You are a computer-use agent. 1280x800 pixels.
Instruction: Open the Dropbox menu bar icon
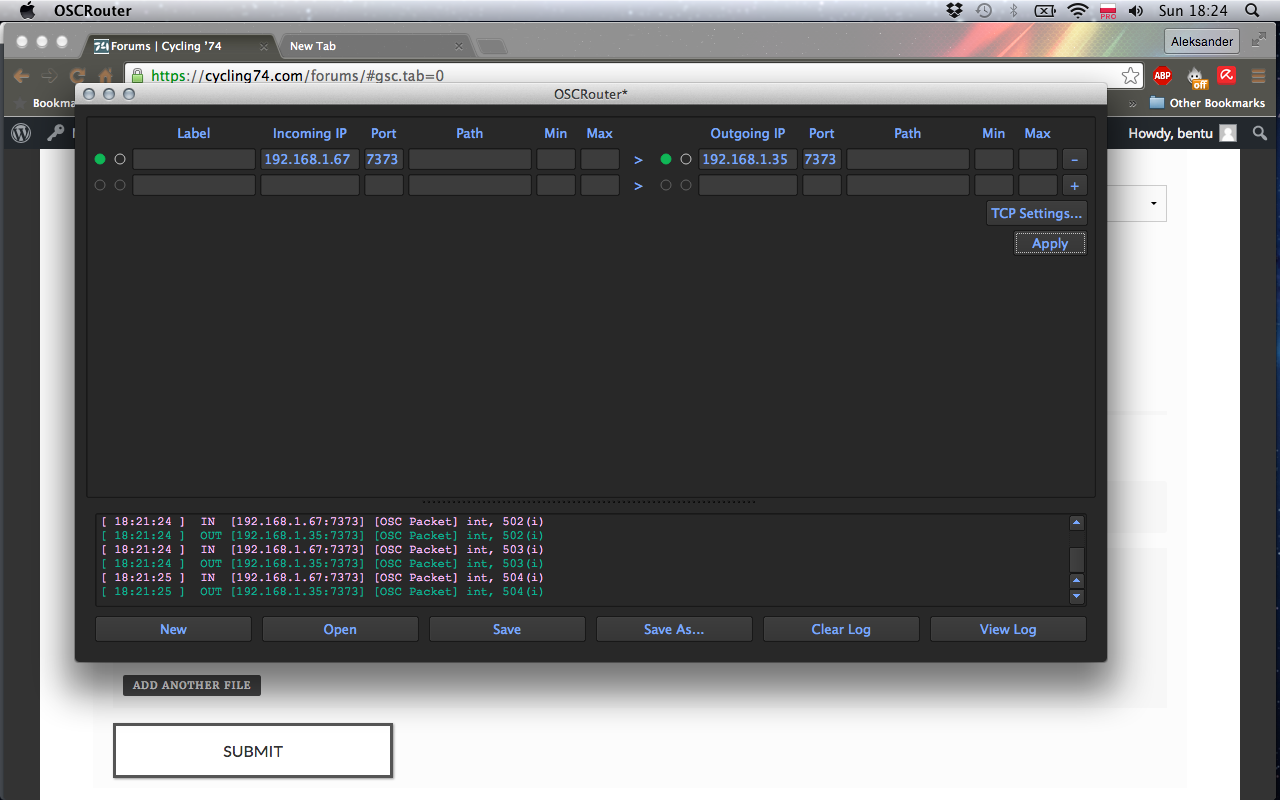[954, 11]
